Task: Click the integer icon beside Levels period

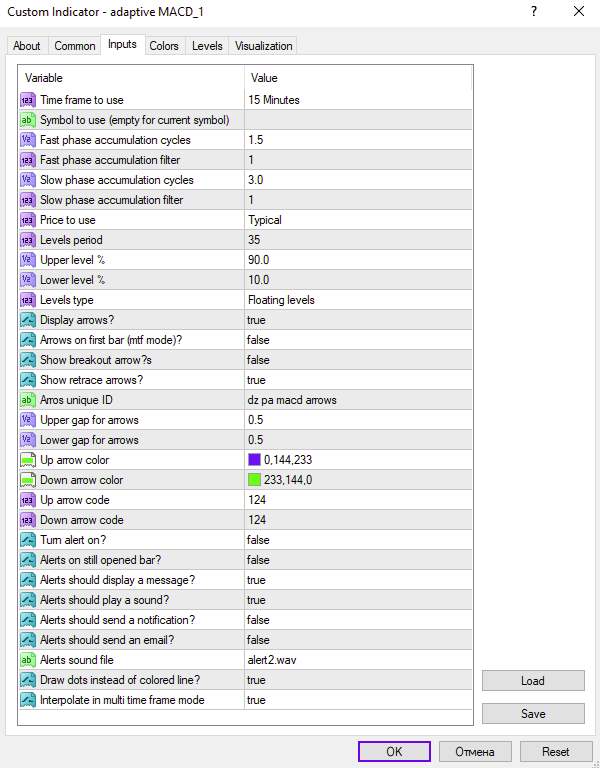Action: pyautogui.click(x=27, y=240)
